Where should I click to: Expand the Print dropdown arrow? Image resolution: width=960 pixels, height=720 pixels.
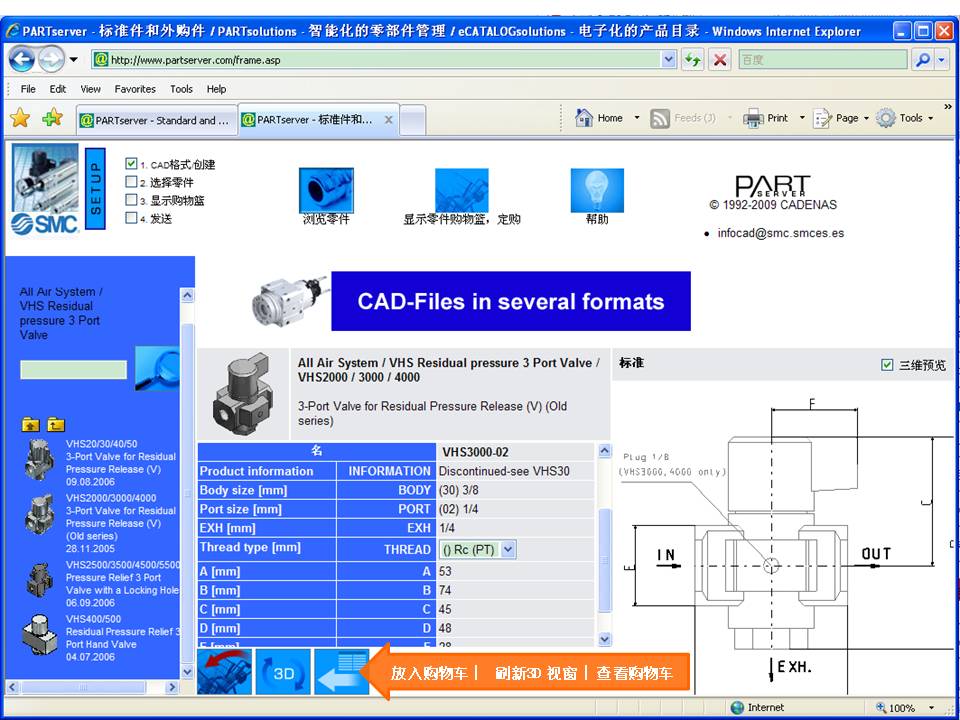tap(802, 118)
